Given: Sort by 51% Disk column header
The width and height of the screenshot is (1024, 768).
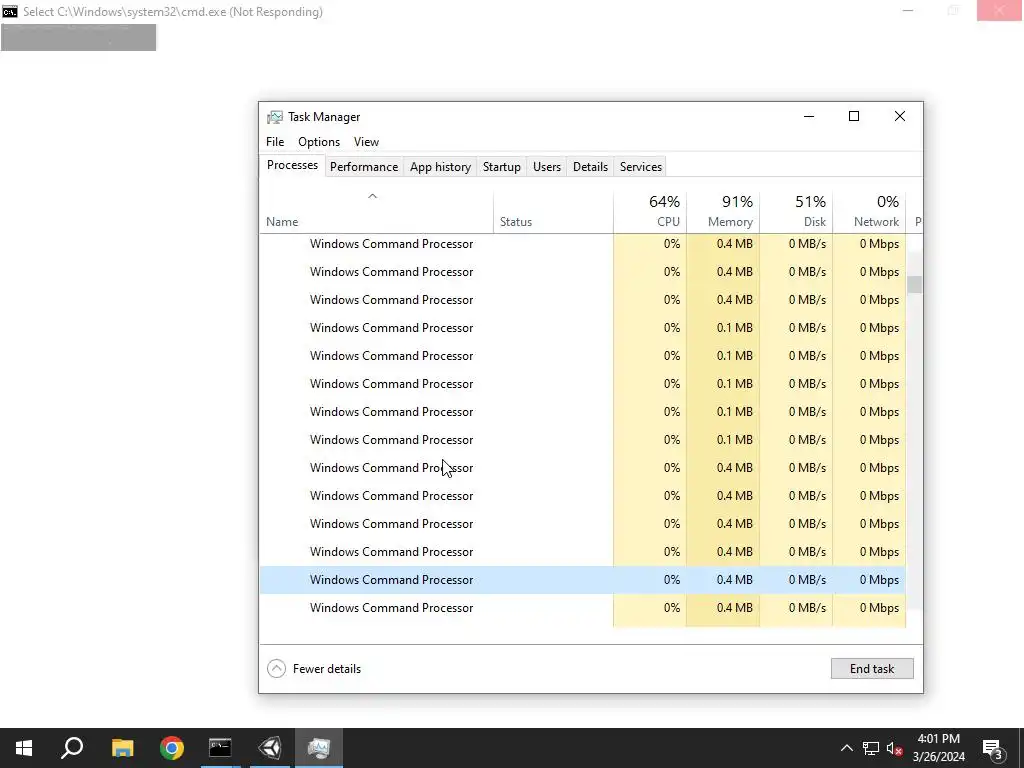Looking at the screenshot, I should [x=796, y=213].
